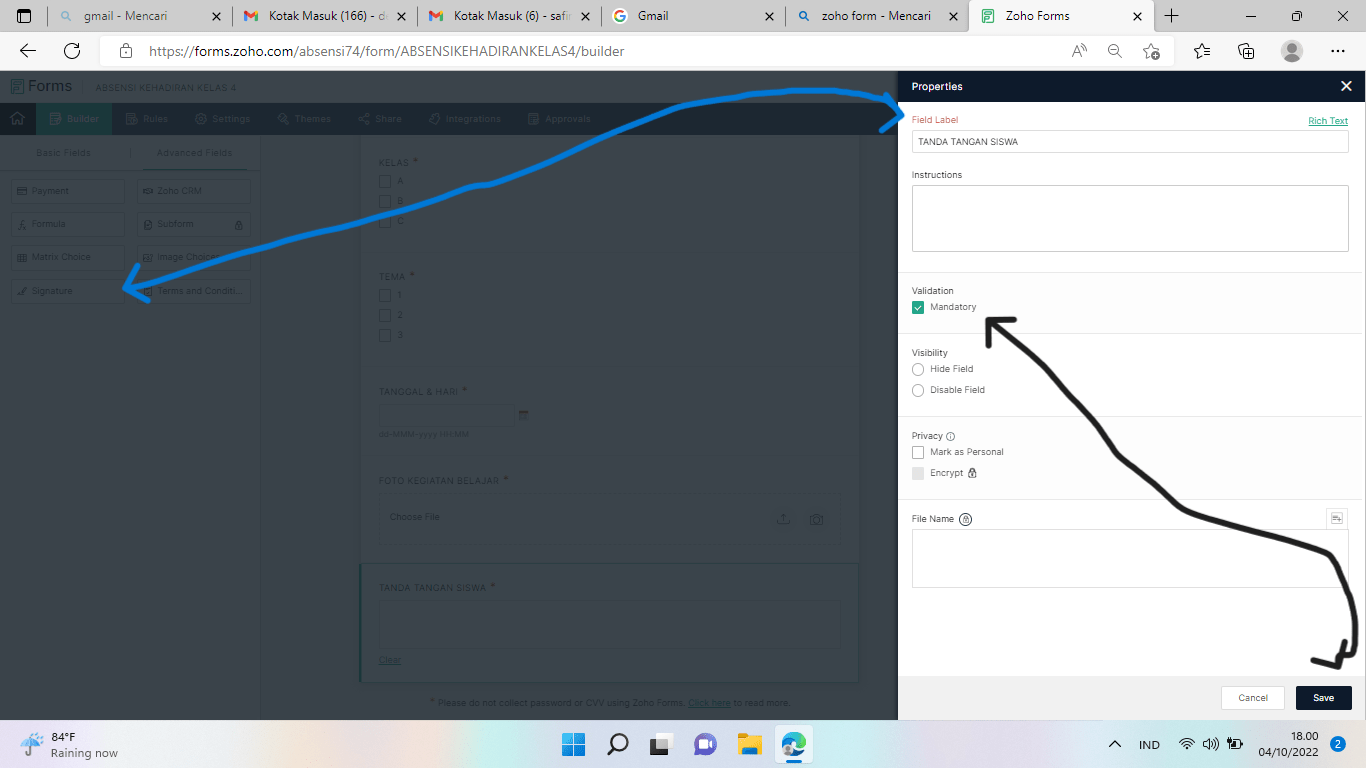This screenshot has width=1366, height=768.
Task: Open Rich Text editor link
Action: click(x=1328, y=121)
